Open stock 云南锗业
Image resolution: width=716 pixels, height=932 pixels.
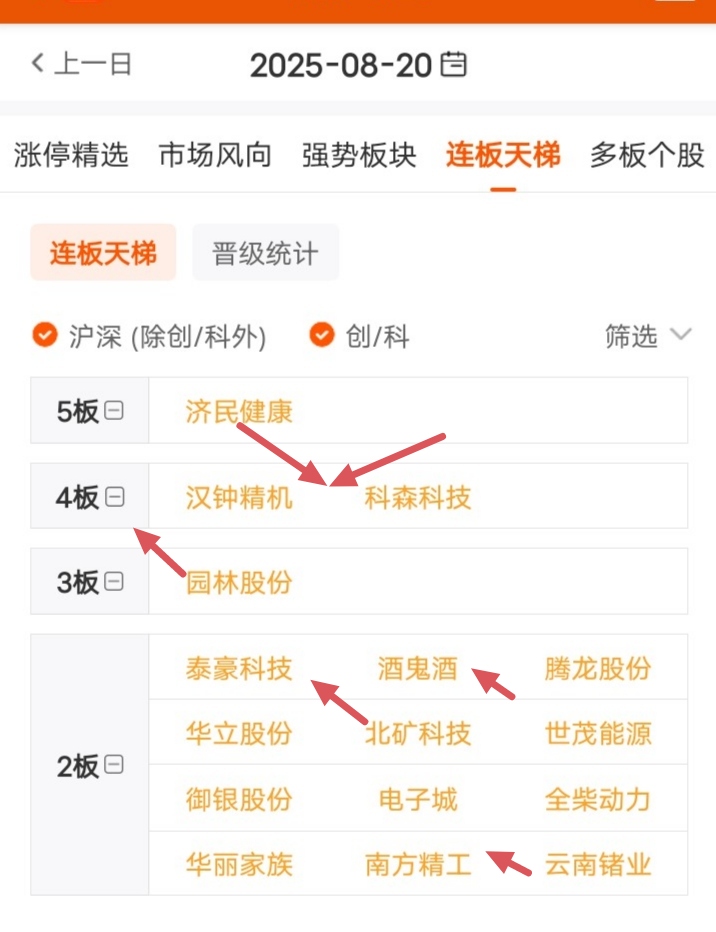click(598, 864)
